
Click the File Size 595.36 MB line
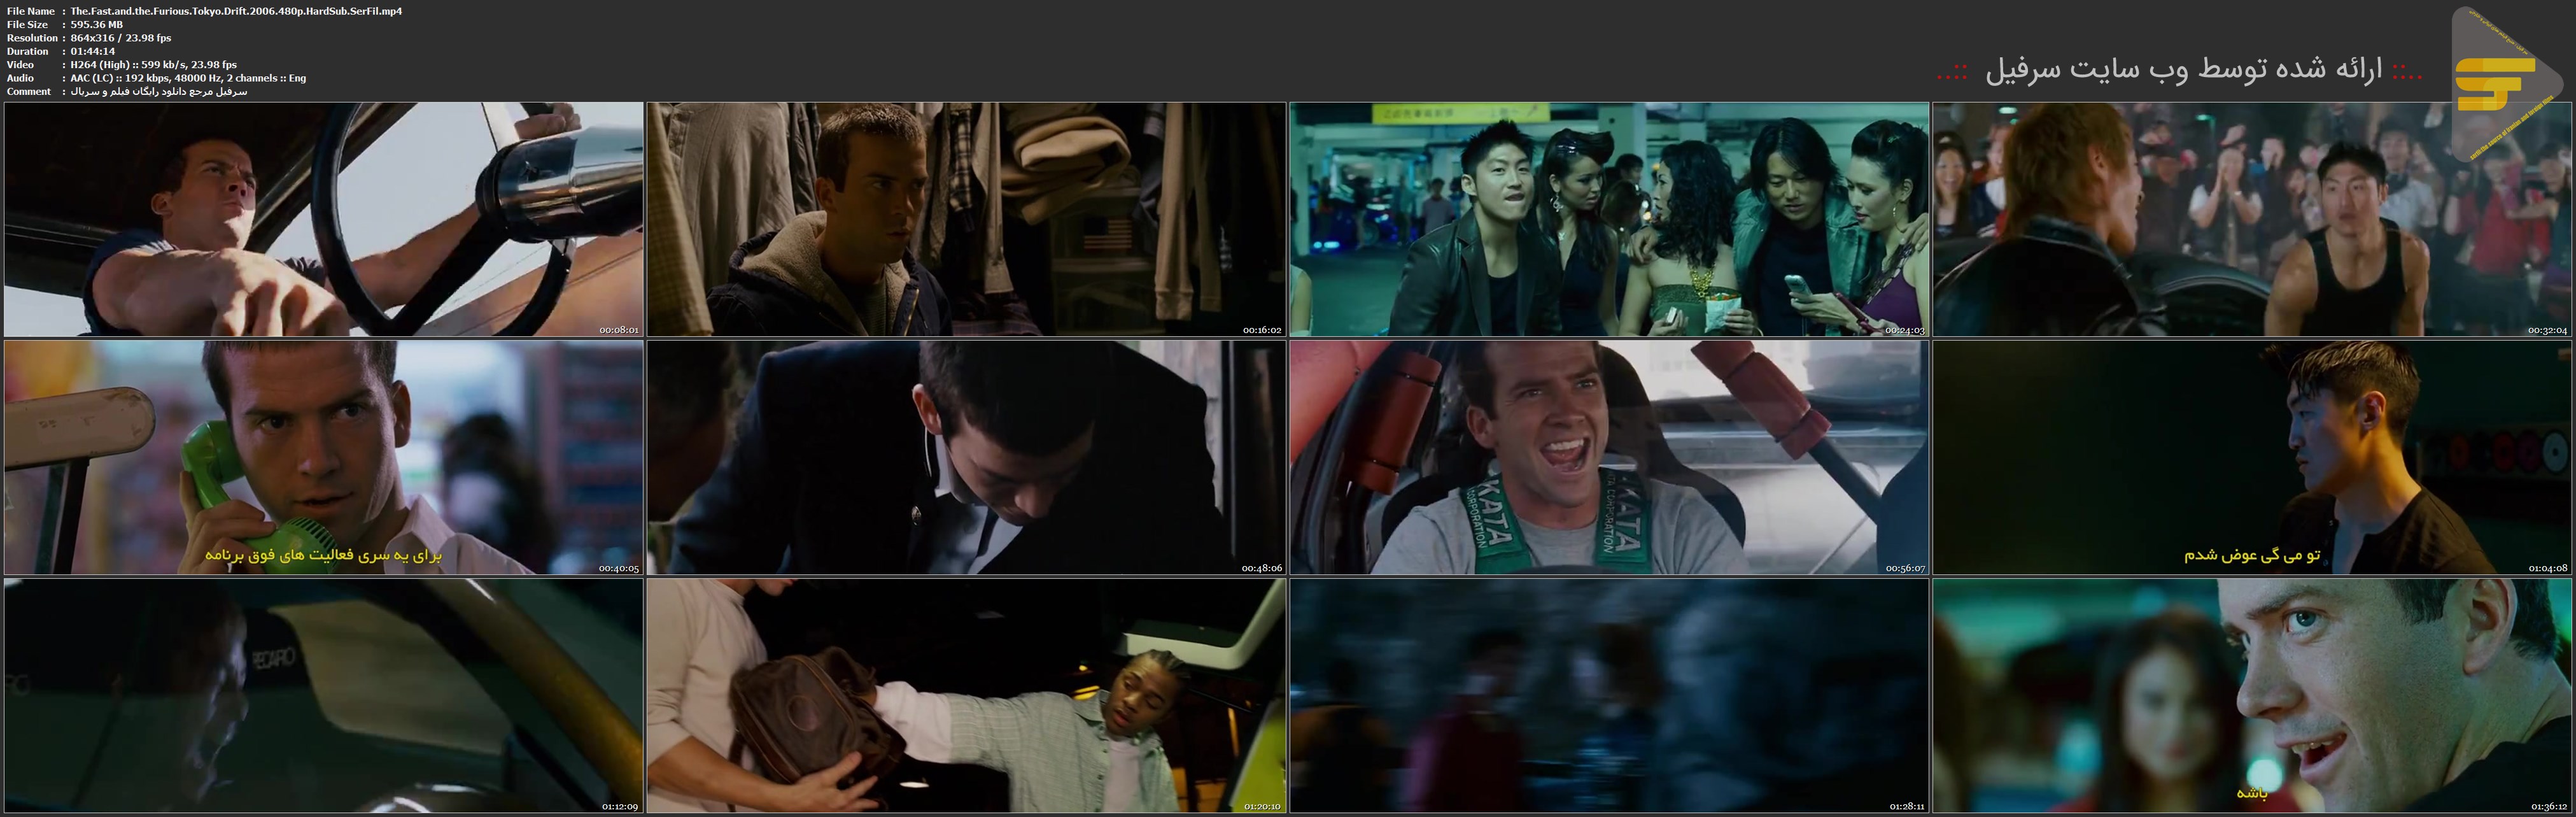pyautogui.click(x=97, y=24)
